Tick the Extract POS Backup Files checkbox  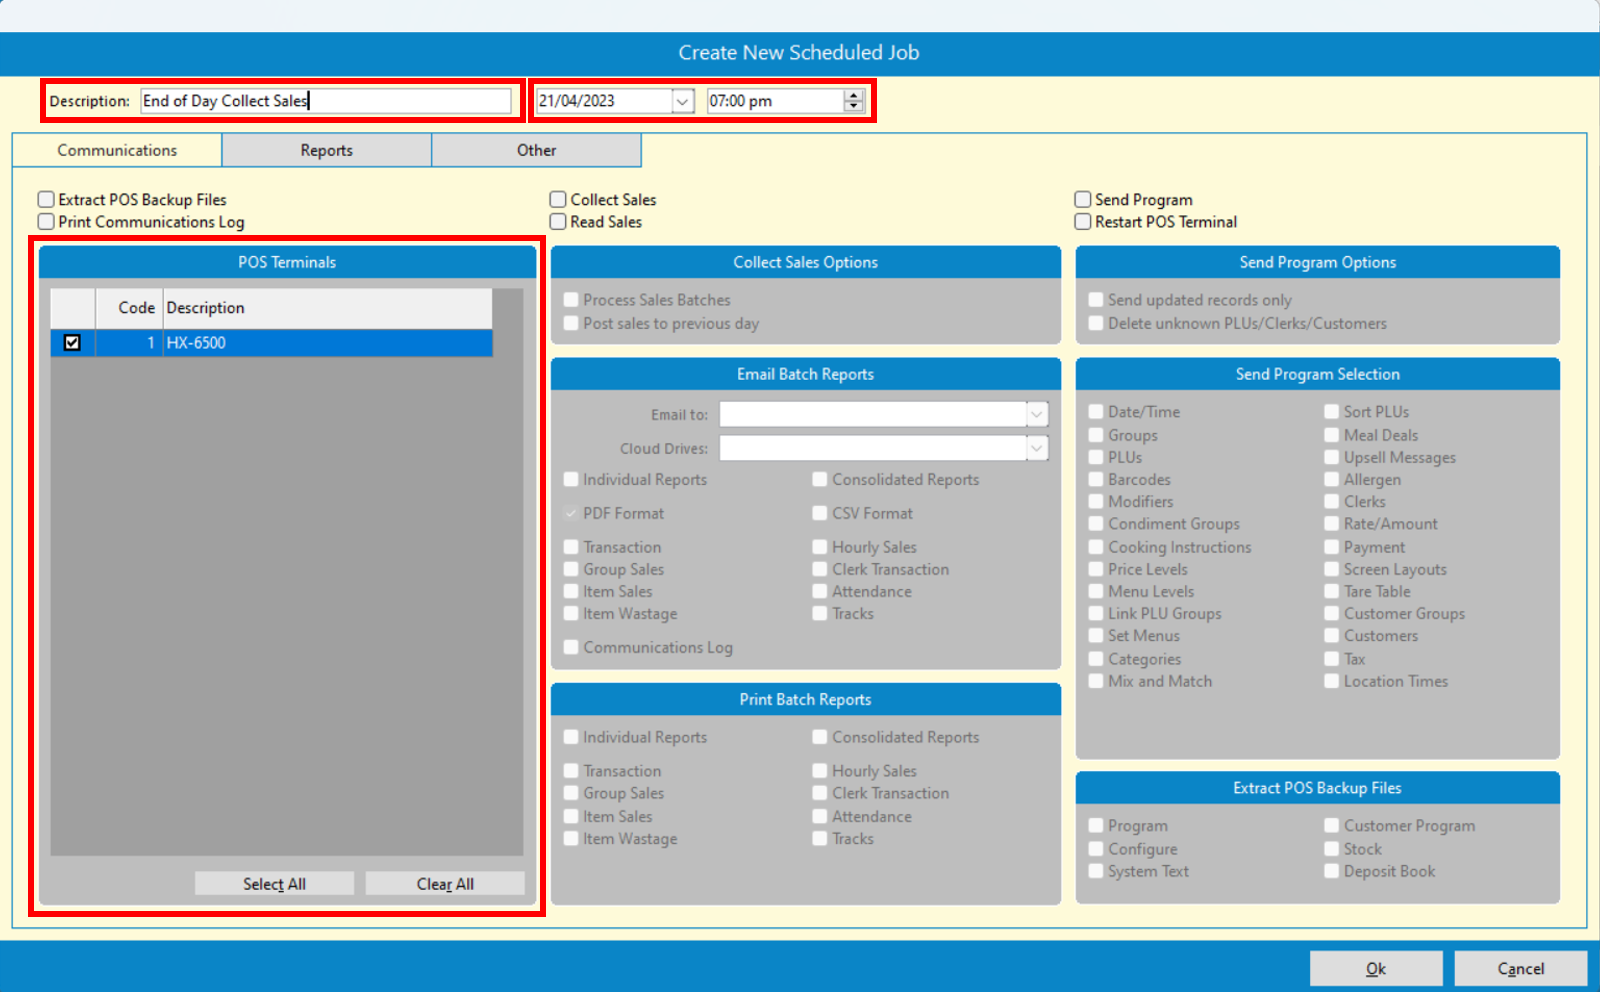tap(46, 200)
